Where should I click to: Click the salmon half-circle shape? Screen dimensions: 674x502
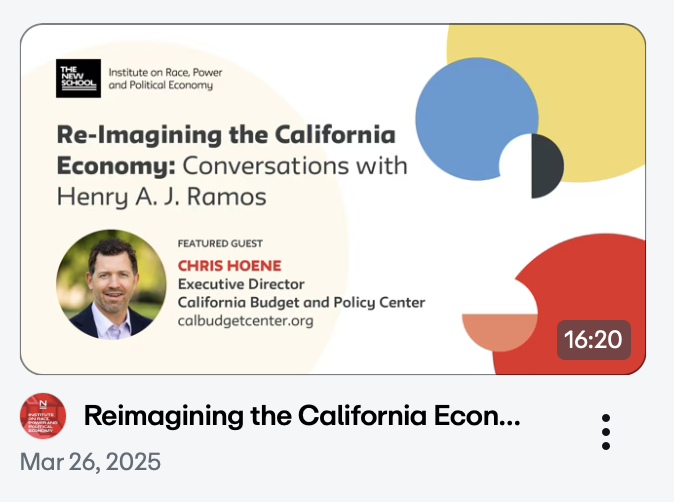(x=499, y=332)
